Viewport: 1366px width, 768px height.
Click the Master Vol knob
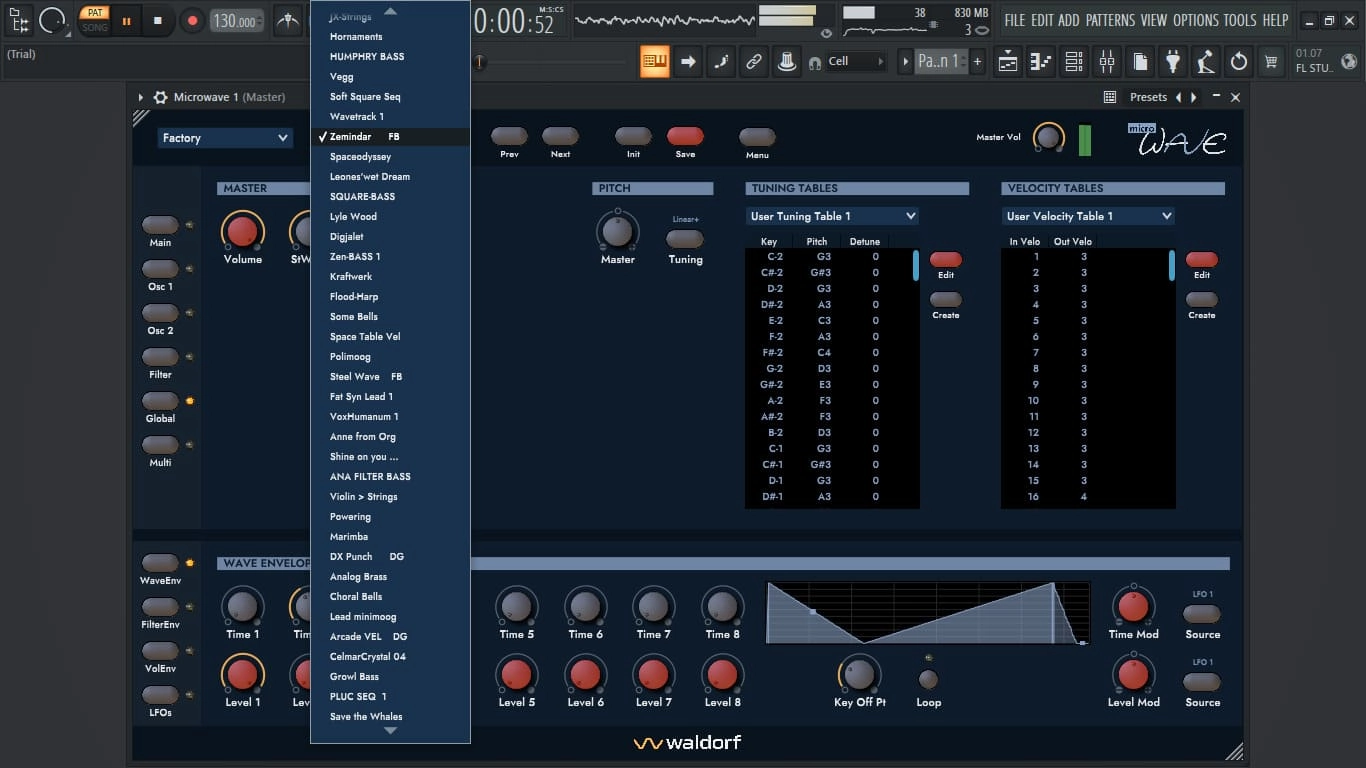click(x=1048, y=137)
